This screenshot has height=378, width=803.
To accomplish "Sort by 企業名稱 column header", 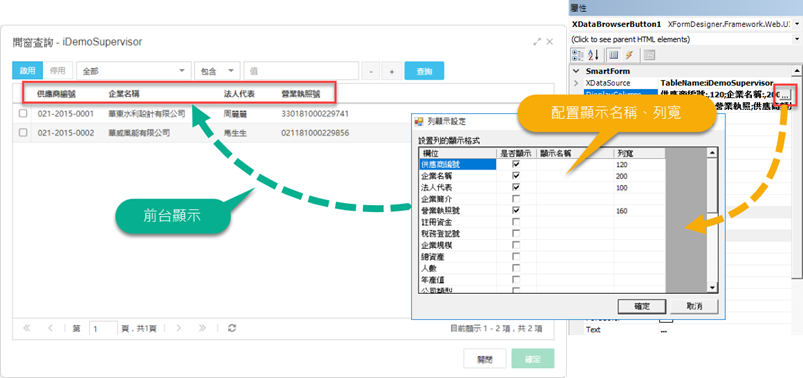I will click(x=123, y=94).
